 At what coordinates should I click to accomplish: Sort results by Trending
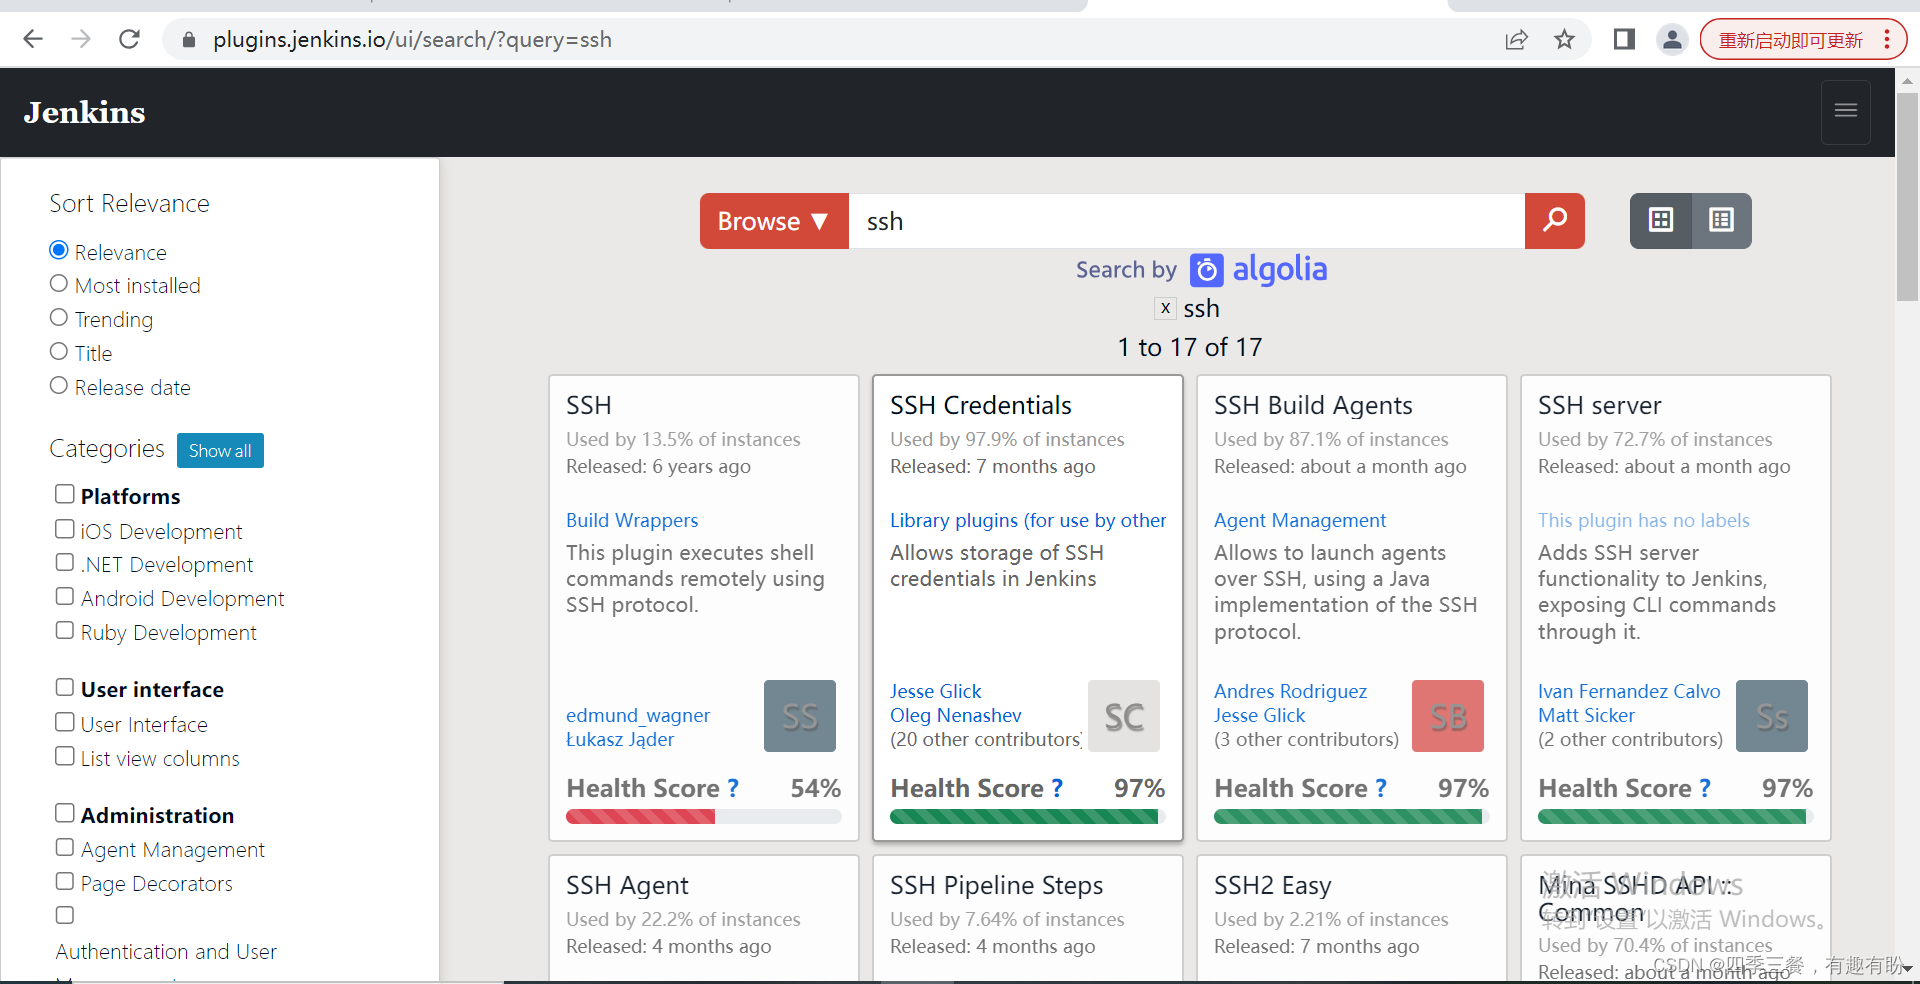point(59,318)
